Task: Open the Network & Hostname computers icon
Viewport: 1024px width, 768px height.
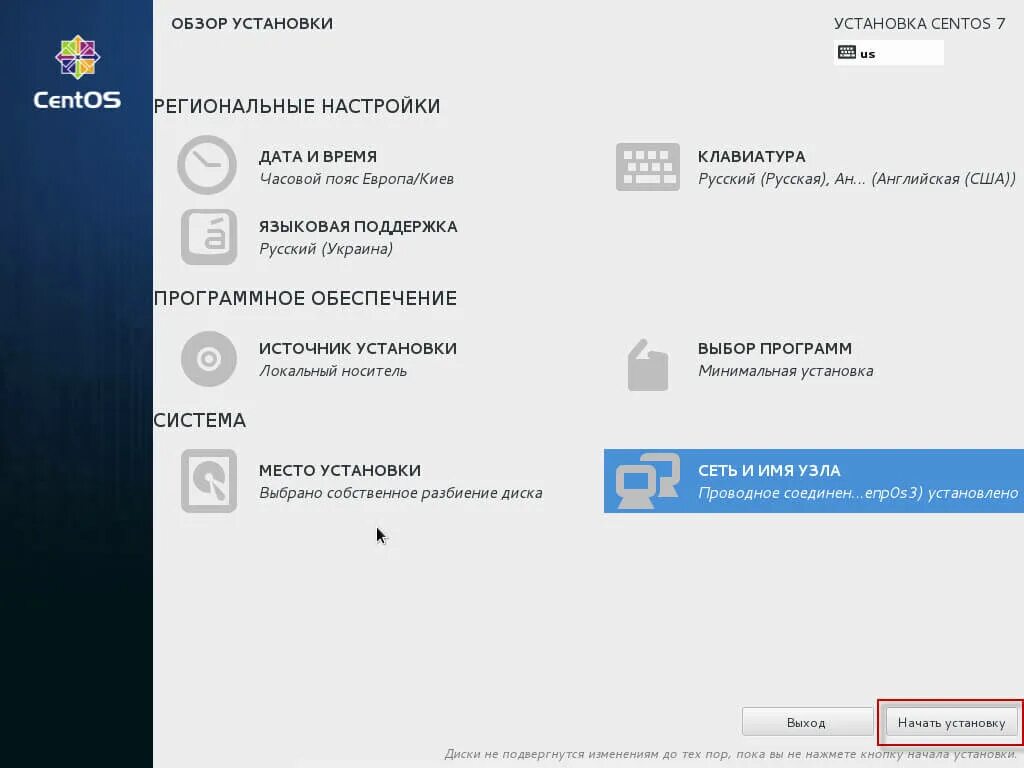Action: coord(648,481)
